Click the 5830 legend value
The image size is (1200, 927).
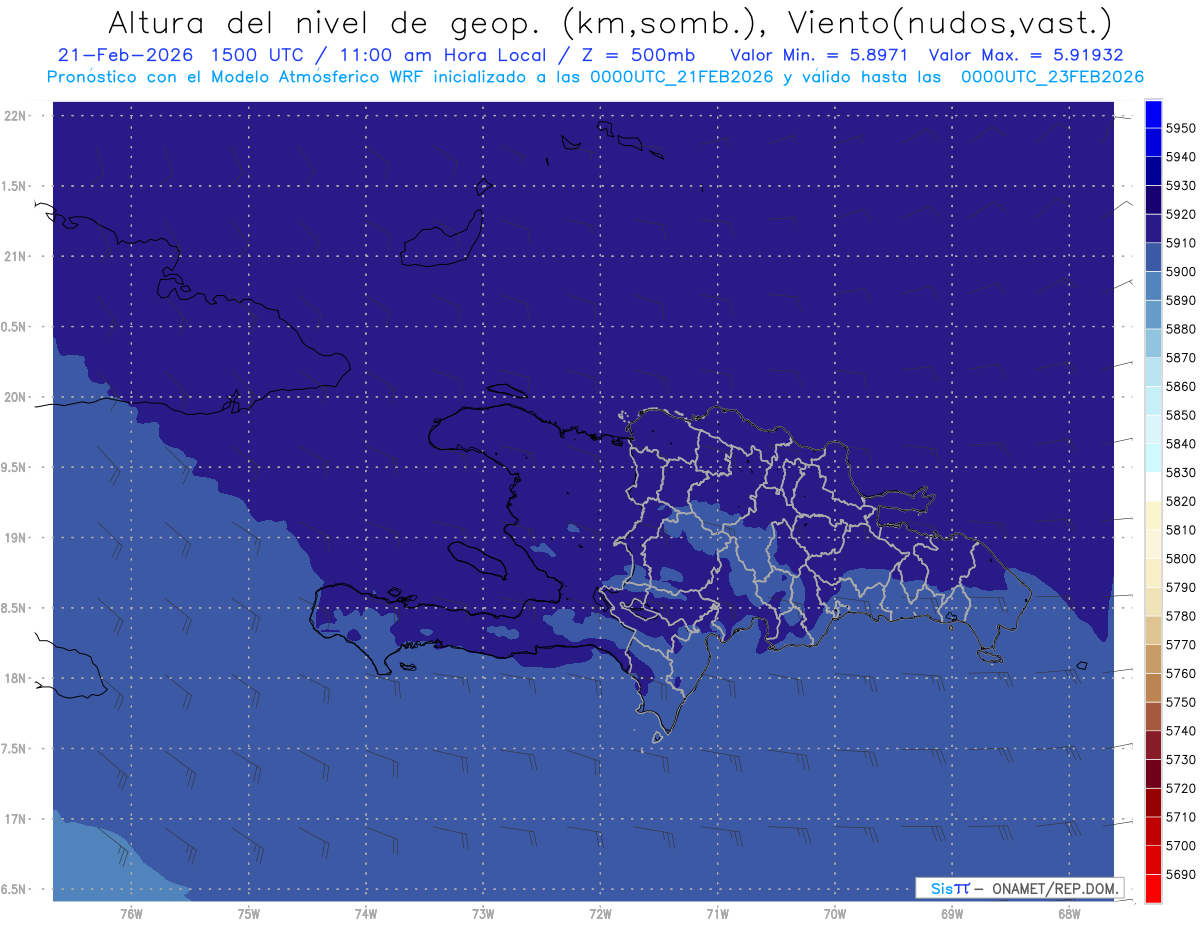(1181, 473)
